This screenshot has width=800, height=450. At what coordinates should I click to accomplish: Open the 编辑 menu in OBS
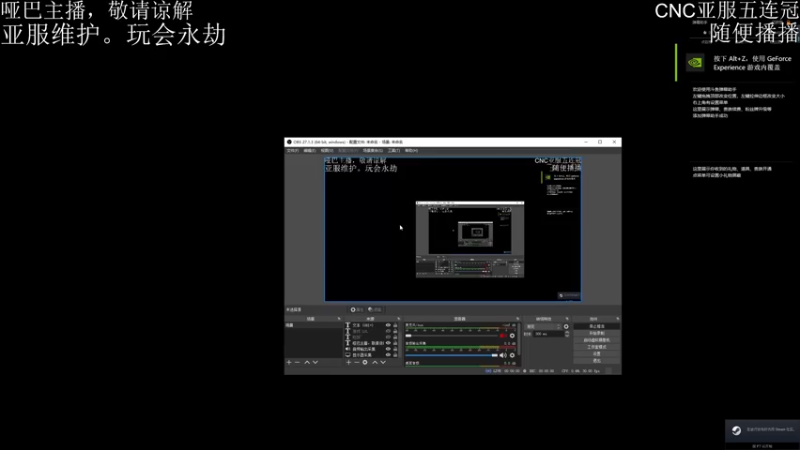[x=309, y=151]
